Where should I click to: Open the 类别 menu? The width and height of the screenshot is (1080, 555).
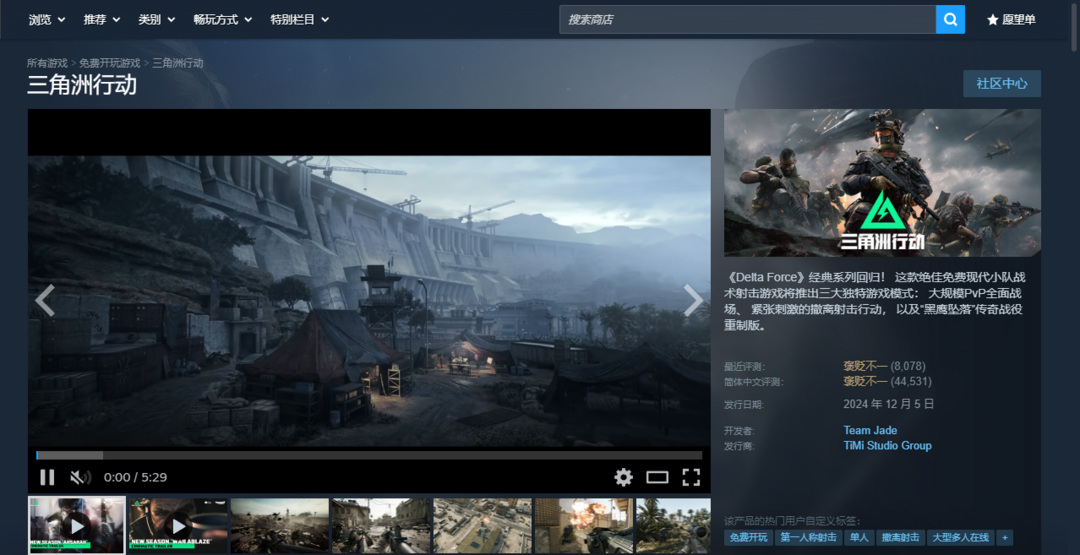156,19
